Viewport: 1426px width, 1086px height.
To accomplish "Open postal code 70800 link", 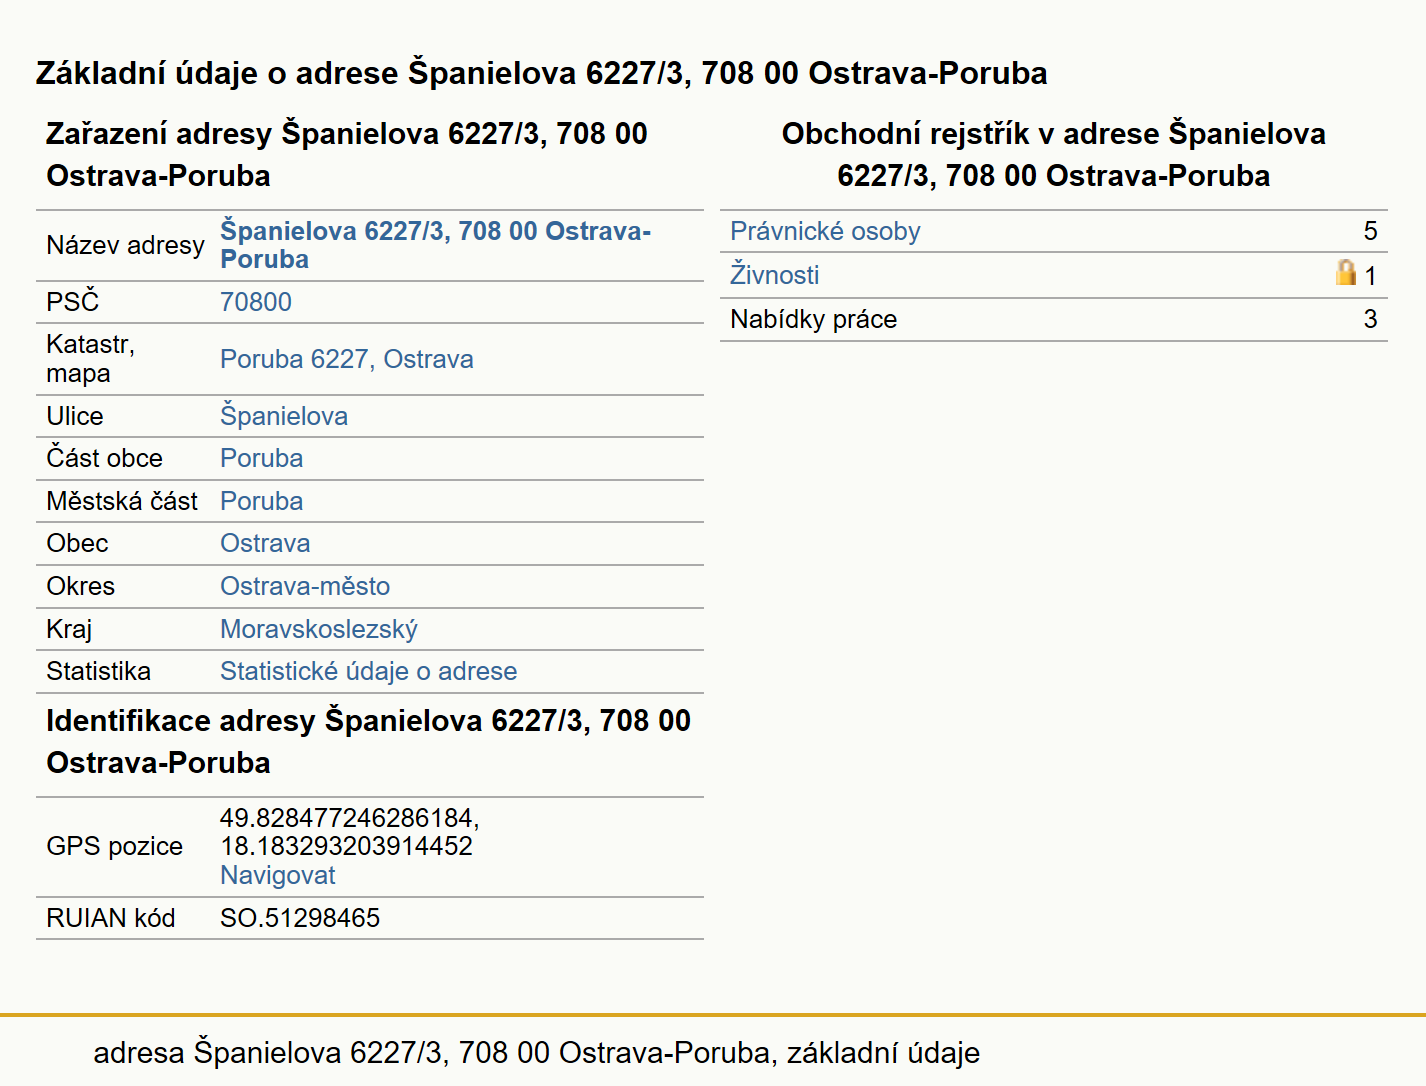I will click(256, 302).
